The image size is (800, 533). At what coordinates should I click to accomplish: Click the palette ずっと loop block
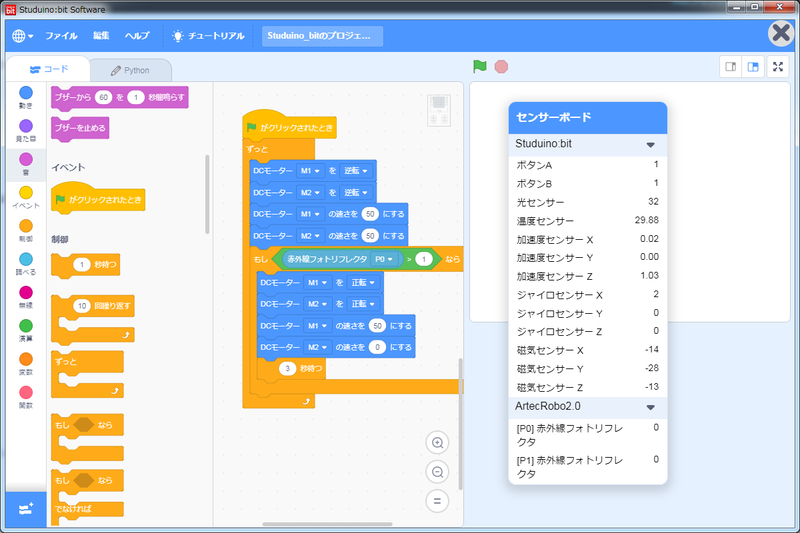tap(87, 374)
